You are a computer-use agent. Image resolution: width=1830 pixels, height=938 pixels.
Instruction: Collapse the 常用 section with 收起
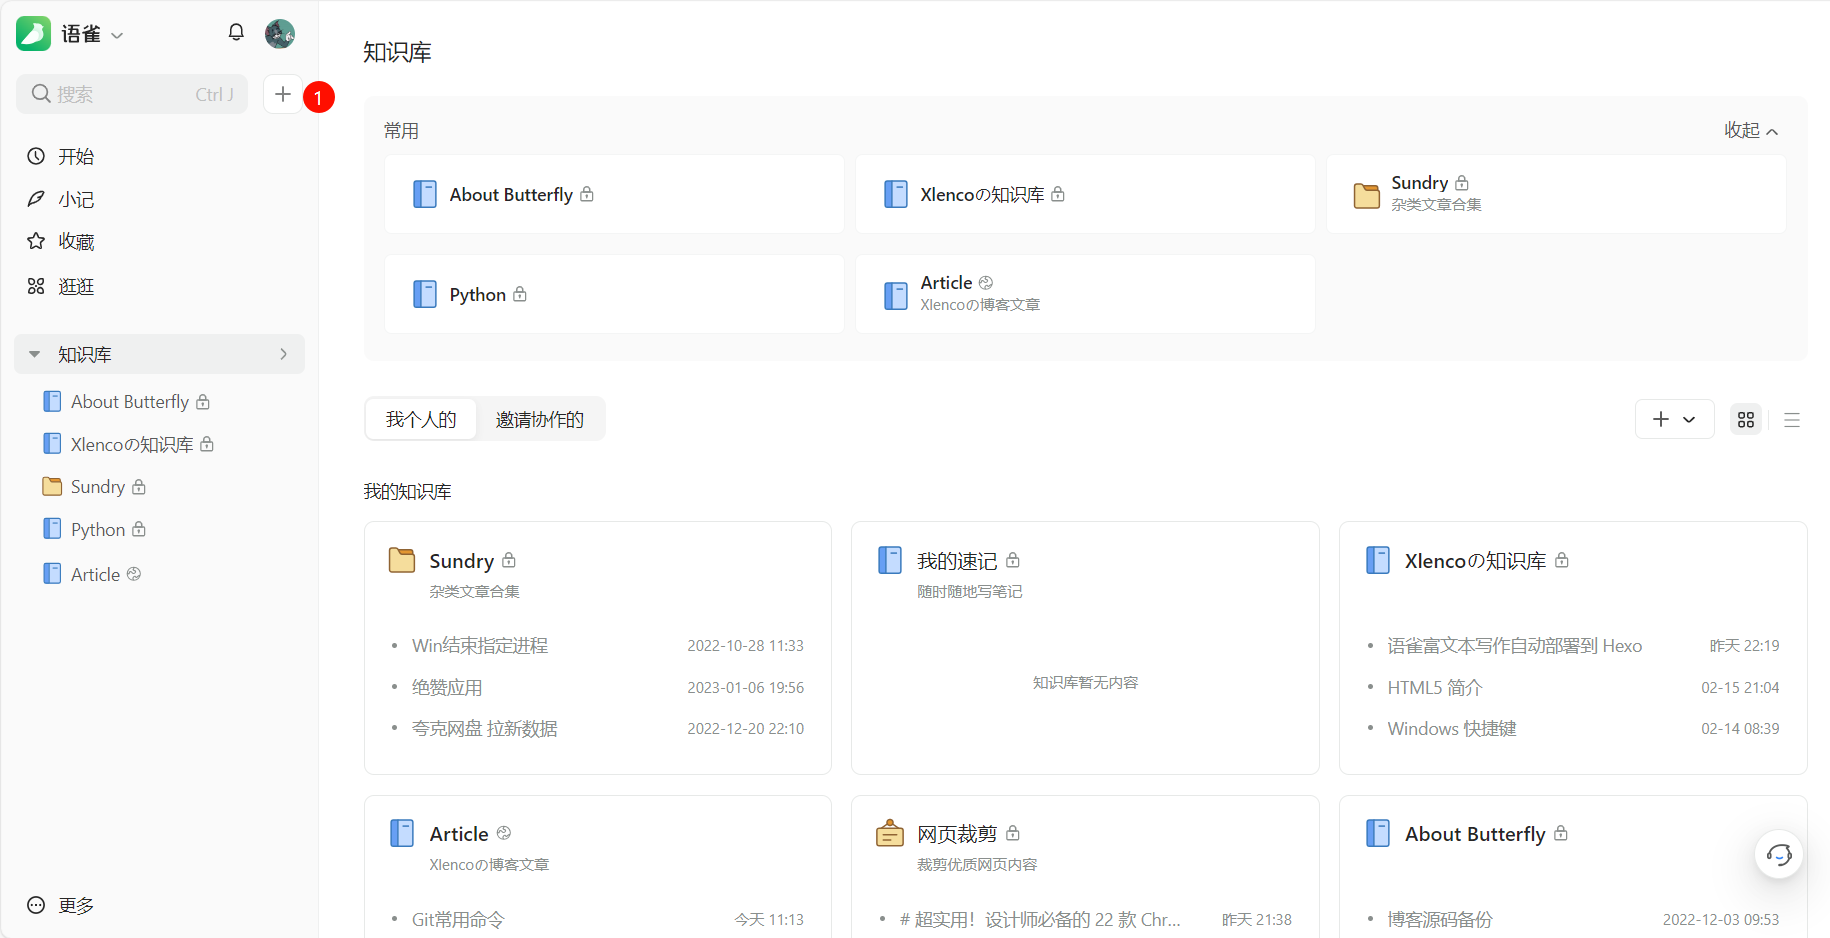point(1750,131)
